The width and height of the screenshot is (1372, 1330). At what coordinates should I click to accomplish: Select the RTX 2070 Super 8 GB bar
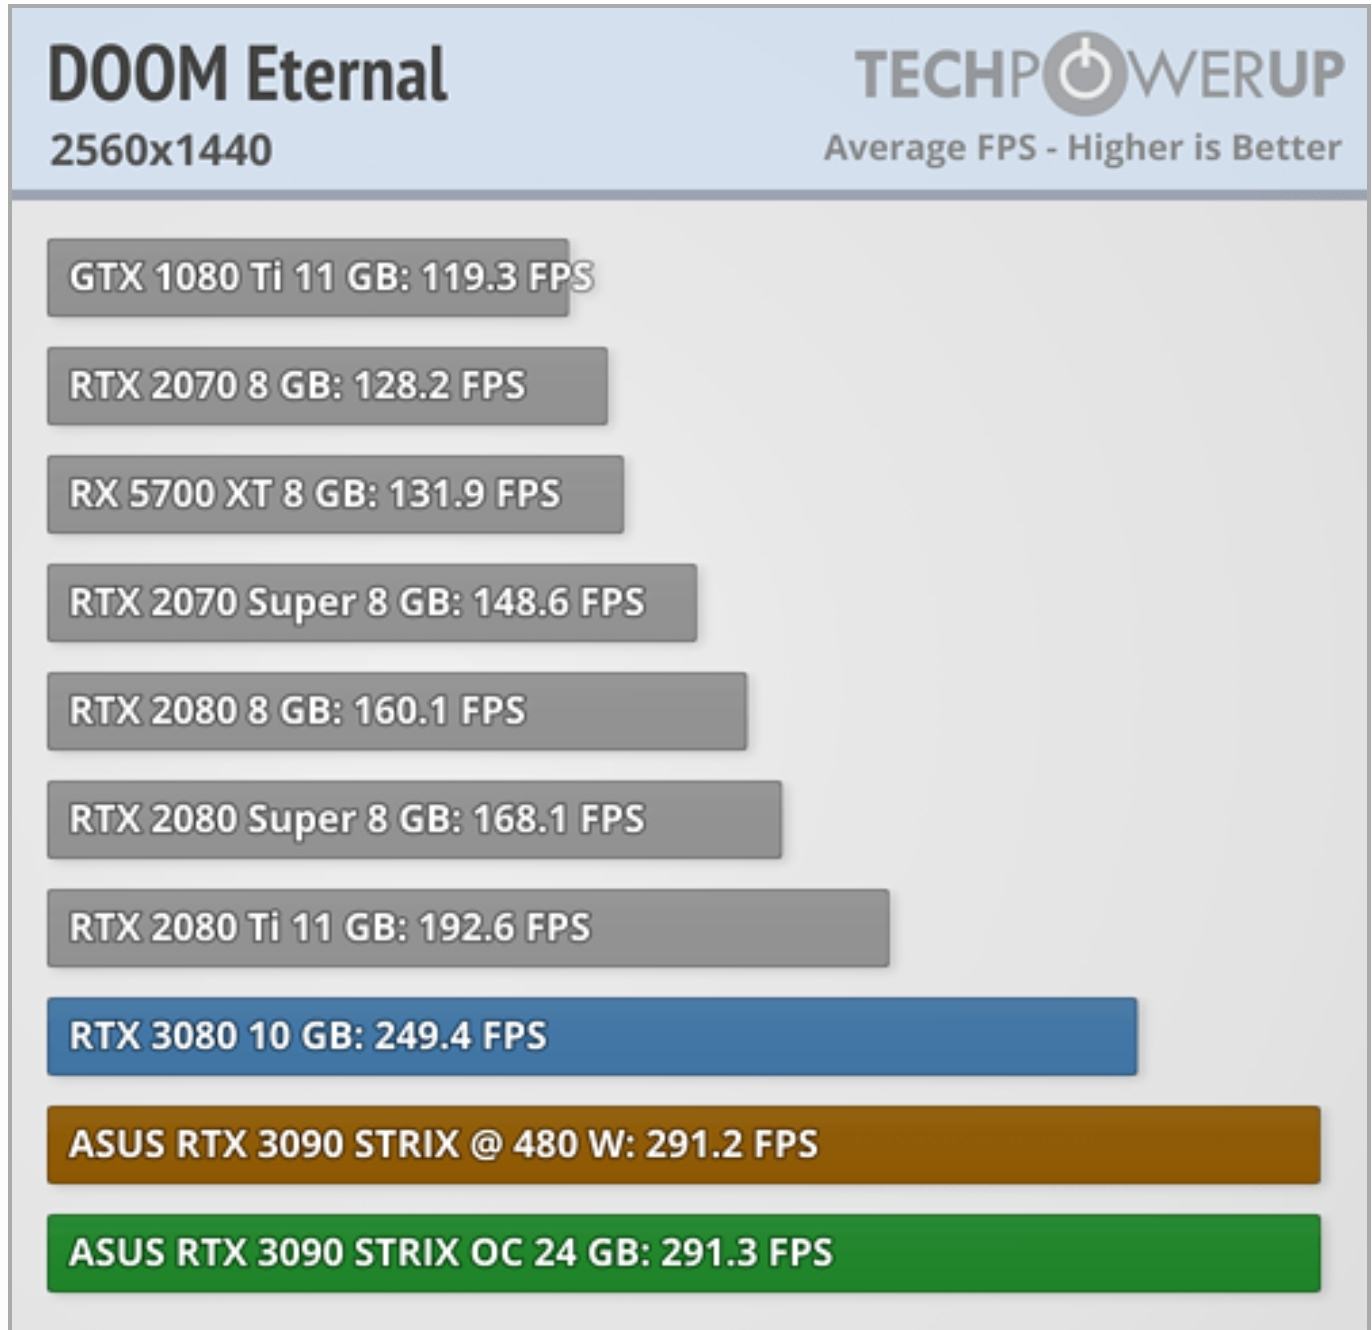coord(372,602)
